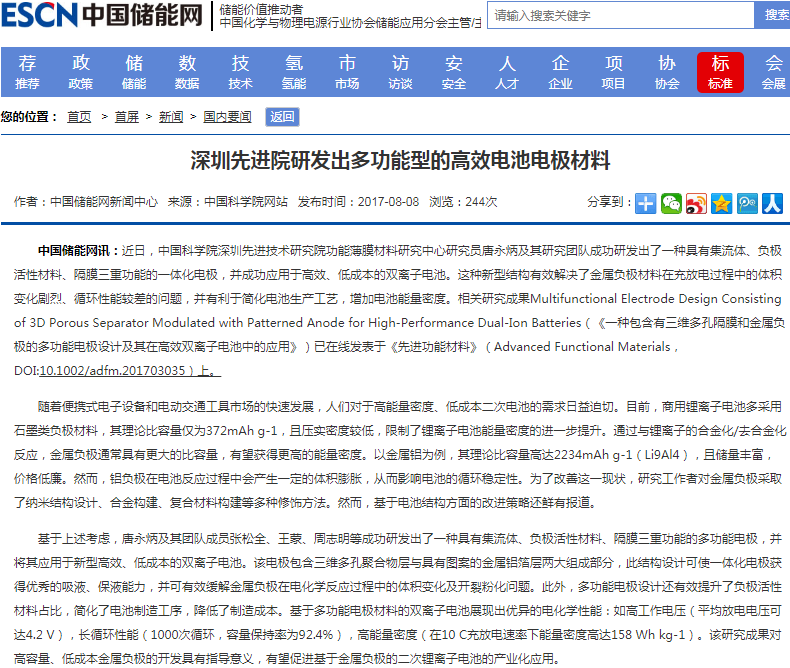Open the 首页 breadcrumb link
790x668 pixels.
tap(79, 117)
